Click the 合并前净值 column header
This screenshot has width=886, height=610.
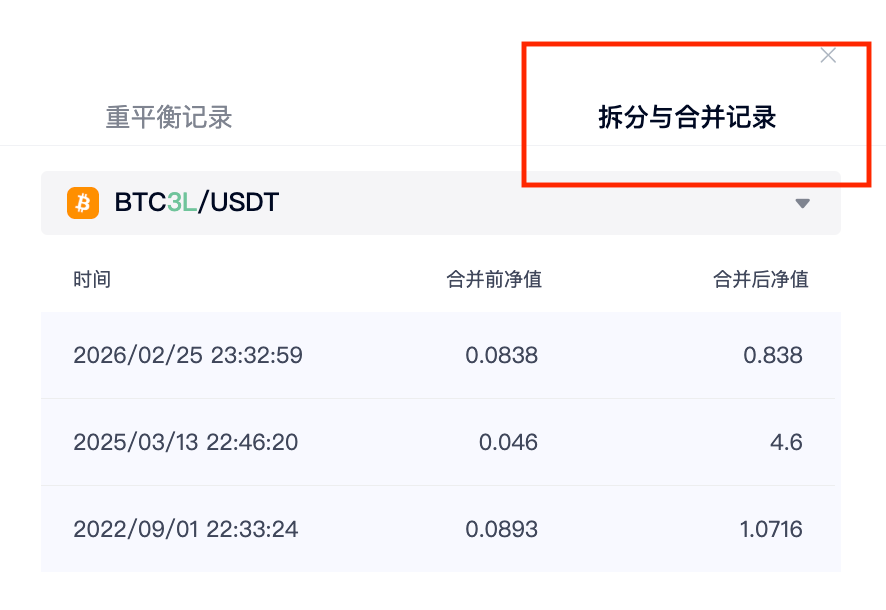(x=494, y=280)
